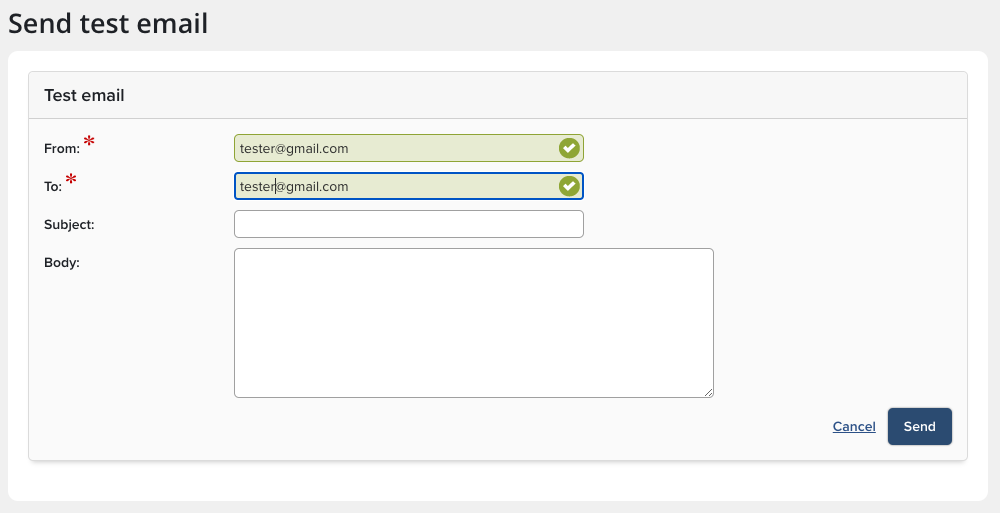Click the green checkmark in From field
The image size is (1000, 513).
(569, 148)
